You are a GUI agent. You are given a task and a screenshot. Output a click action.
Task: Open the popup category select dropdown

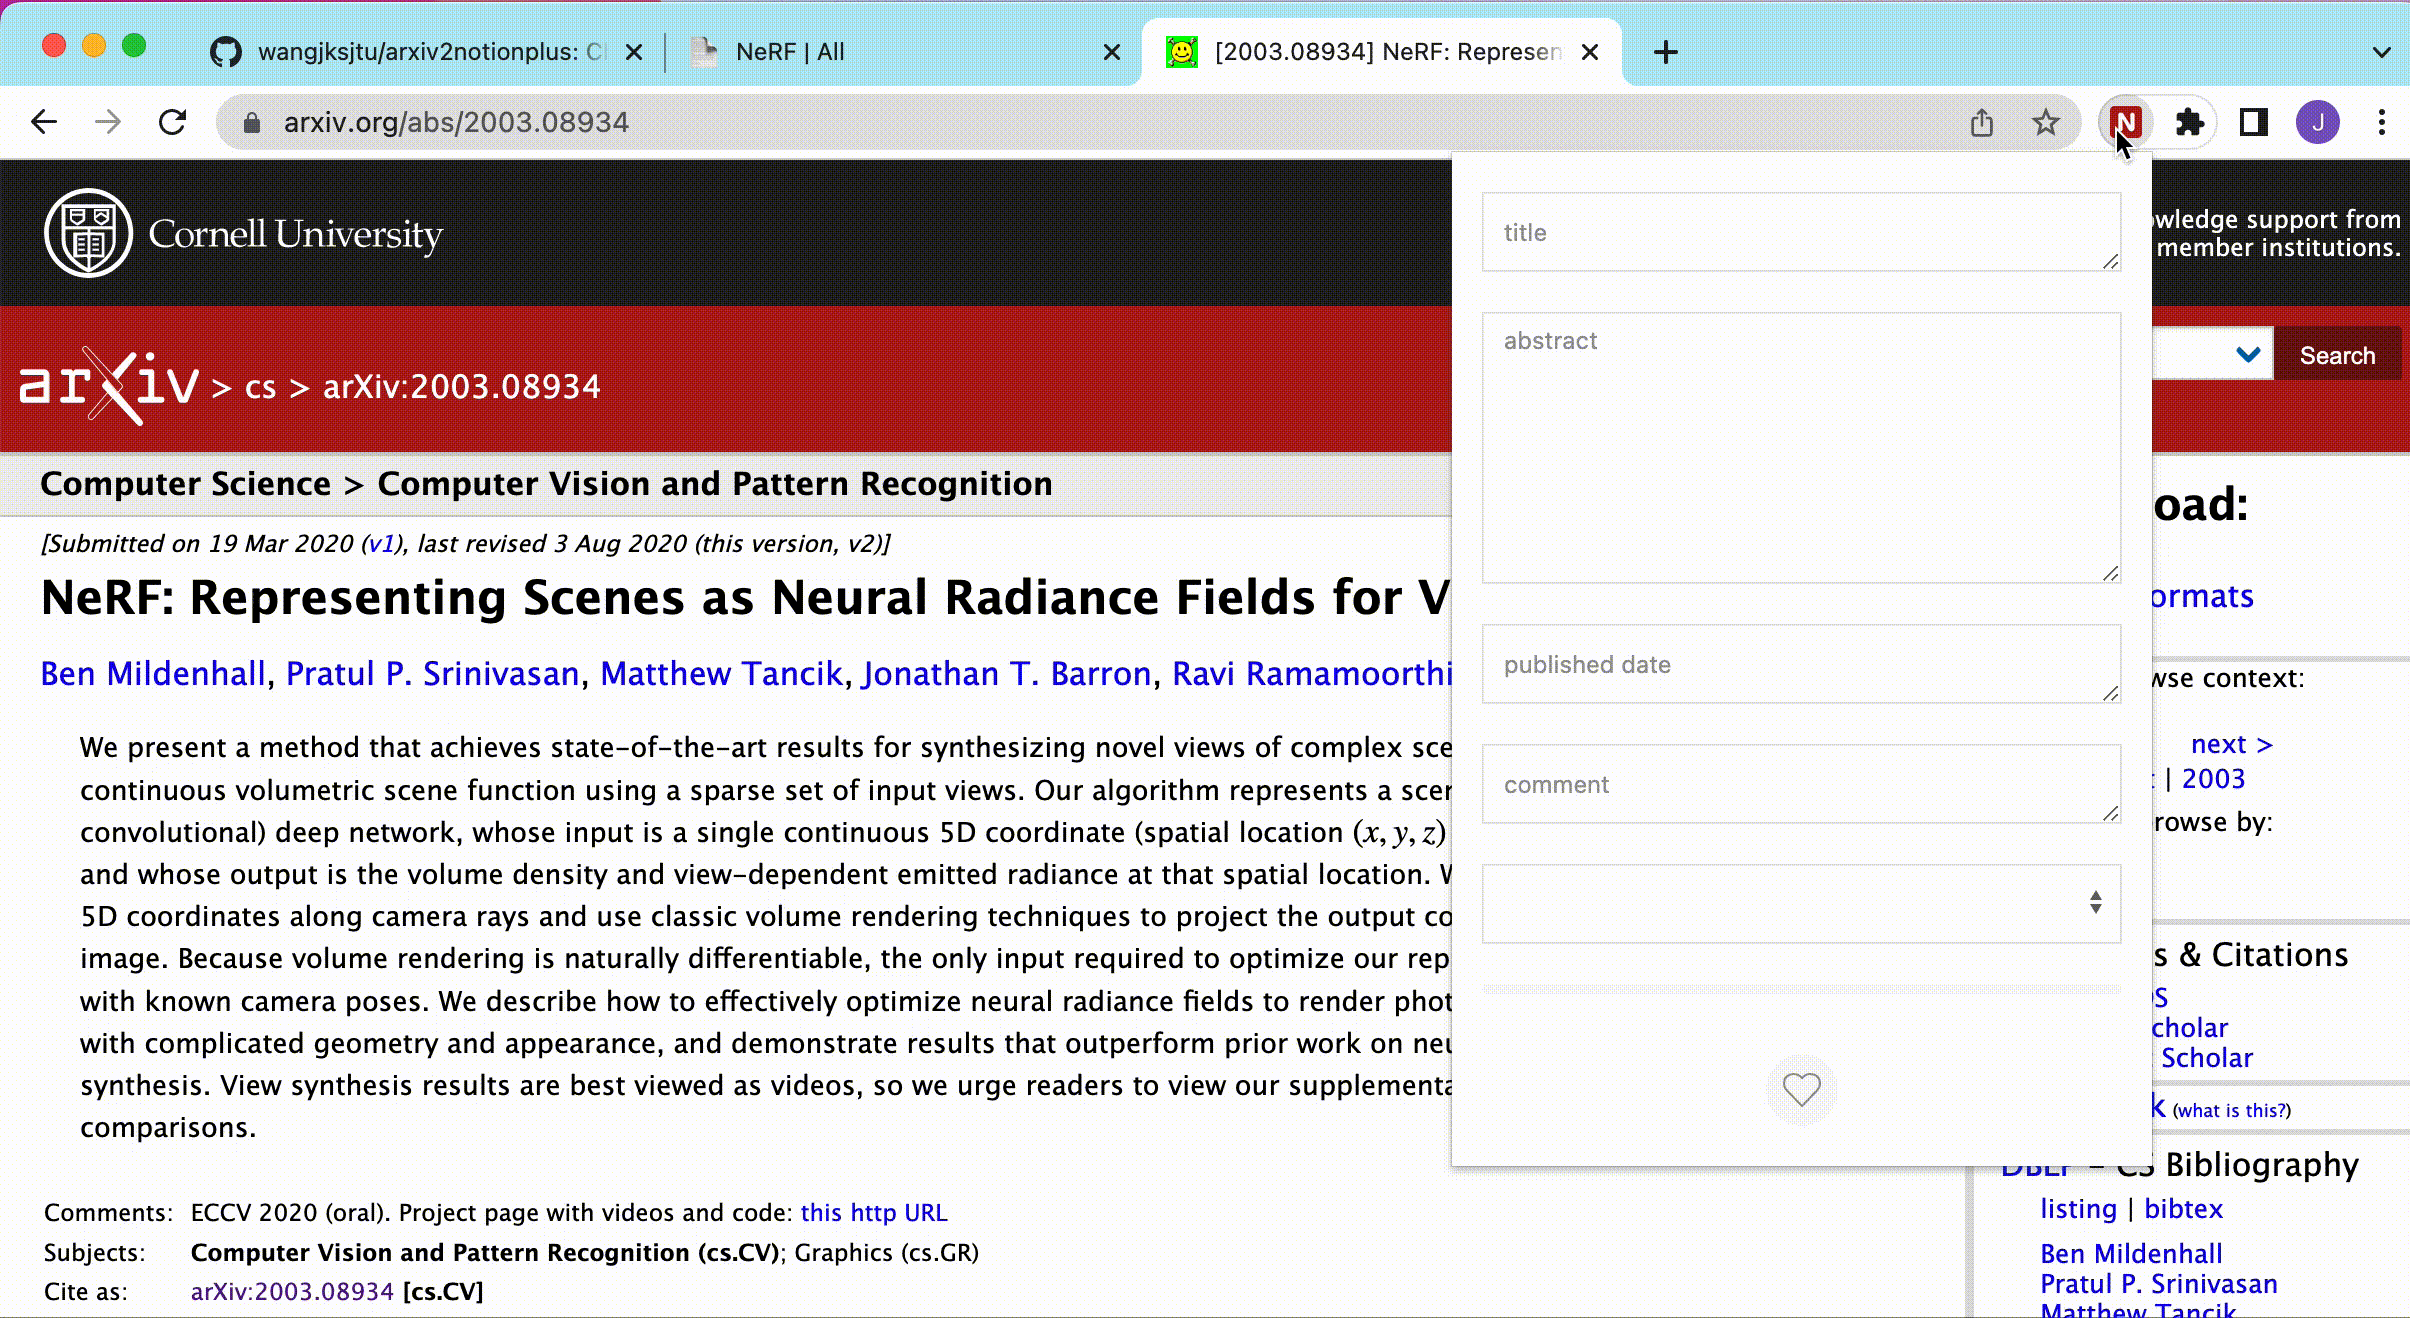pyautogui.click(x=1801, y=903)
